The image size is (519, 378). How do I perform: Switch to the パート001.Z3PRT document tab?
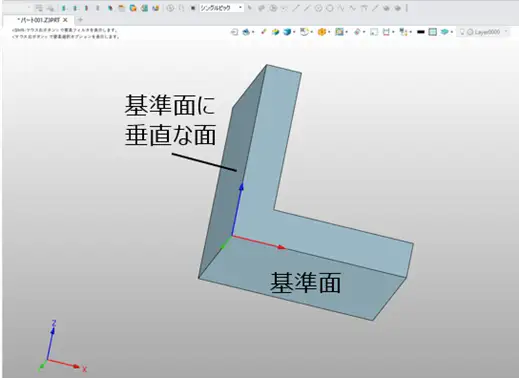pos(39,20)
